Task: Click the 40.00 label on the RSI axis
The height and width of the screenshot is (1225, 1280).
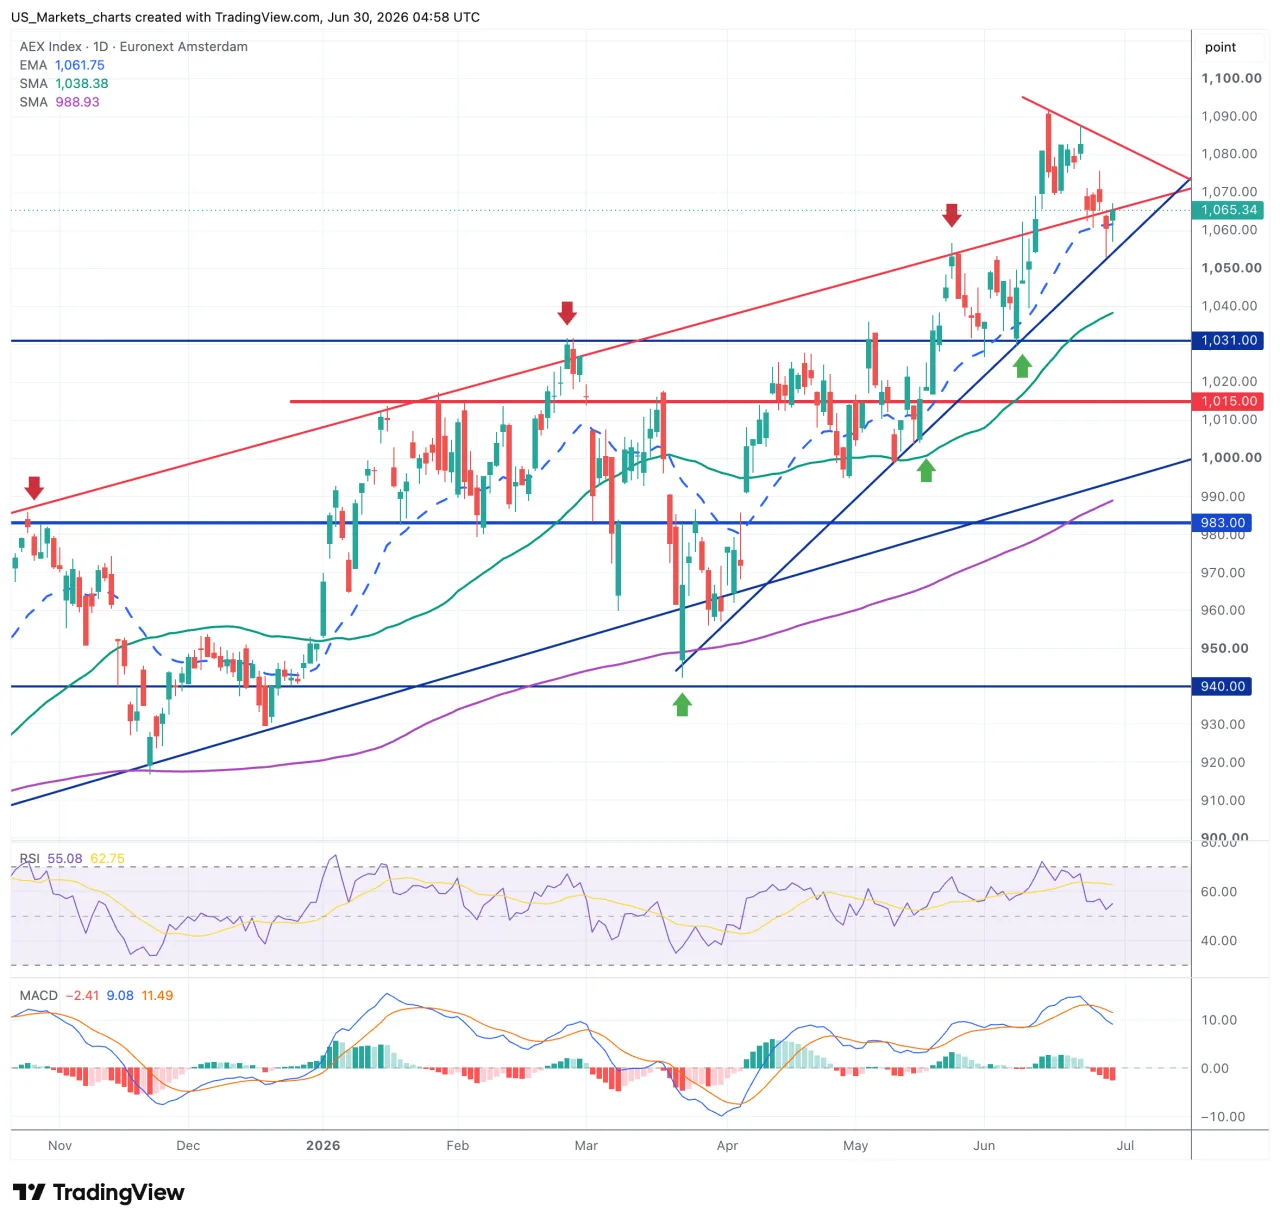Action: coord(1219,941)
